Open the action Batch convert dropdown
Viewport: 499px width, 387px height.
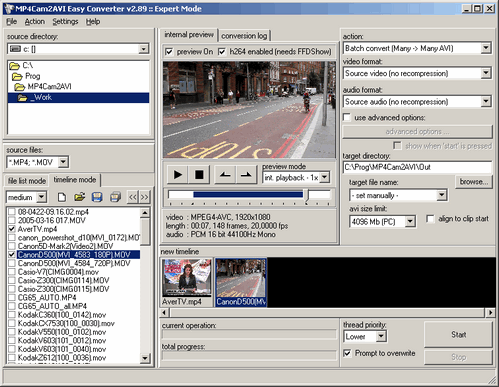486,48
